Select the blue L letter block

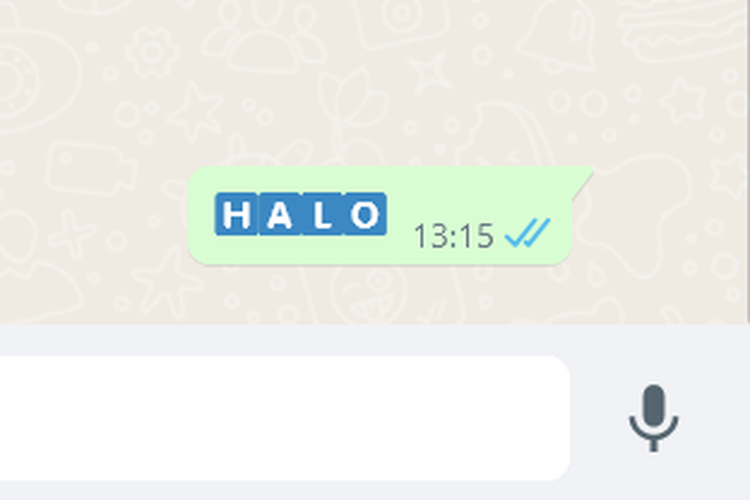[x=322, y=214]
